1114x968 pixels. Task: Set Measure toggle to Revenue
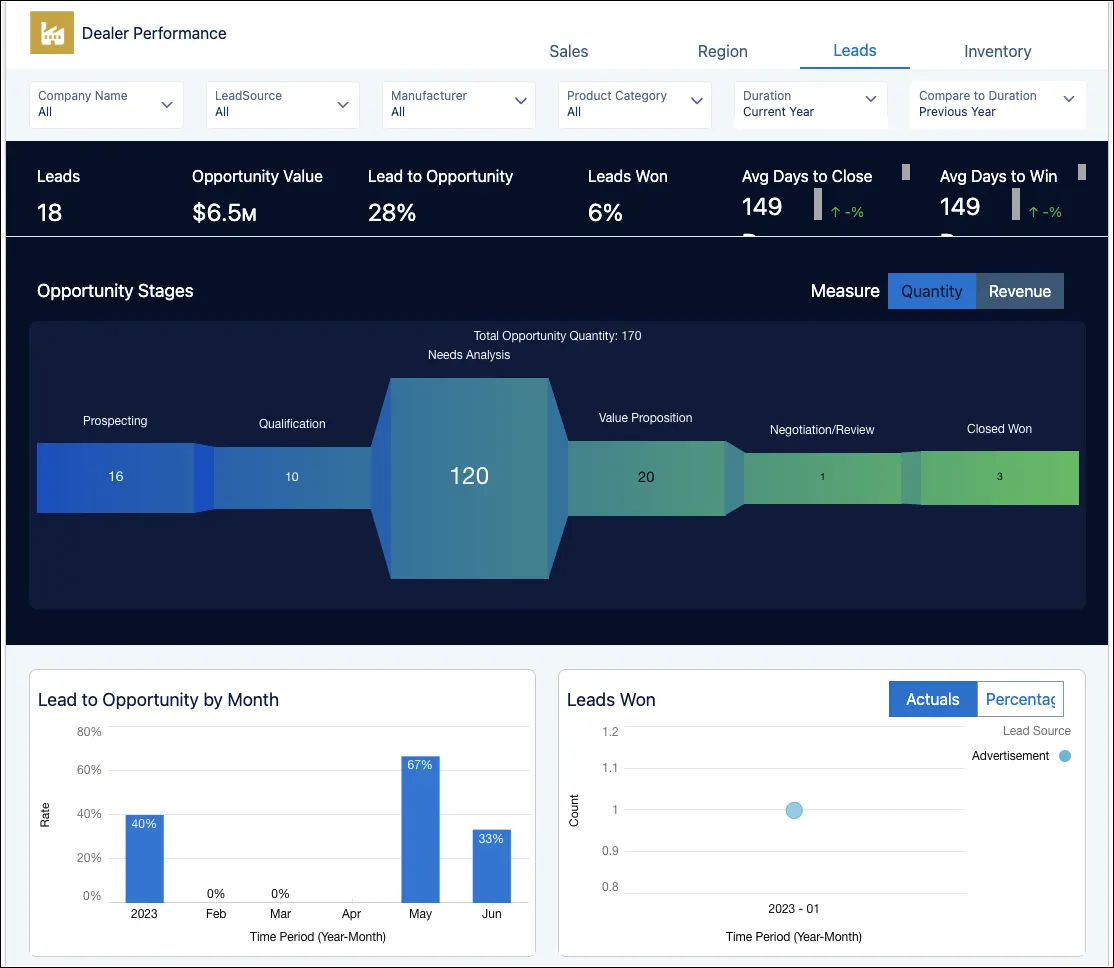coord(1020,291)
